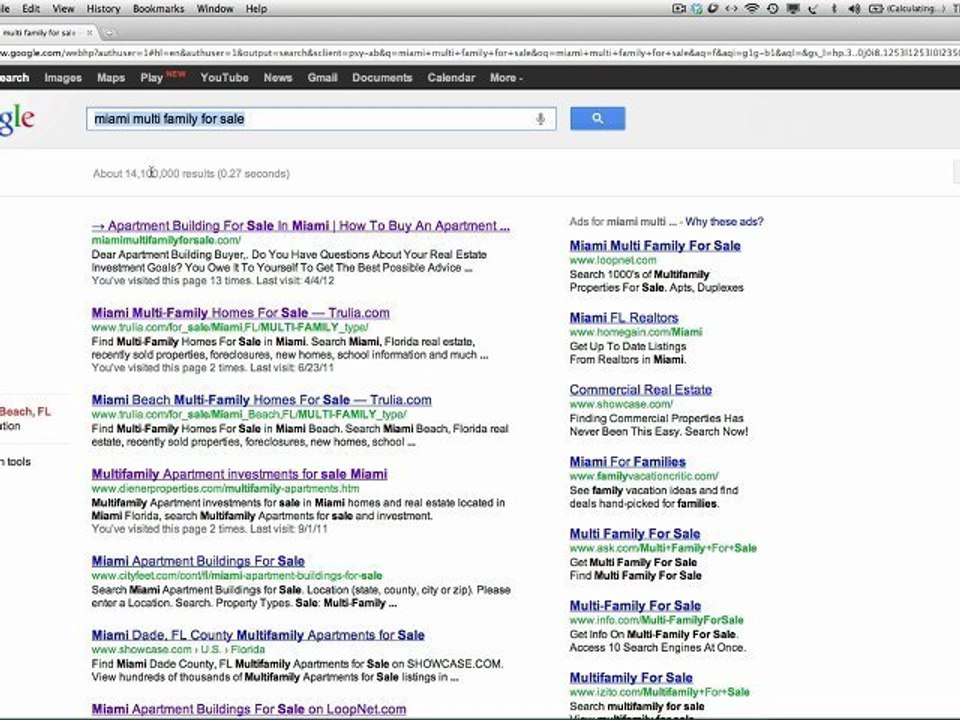Close the 'multi family for sale' tab

[x=89, y=32]
